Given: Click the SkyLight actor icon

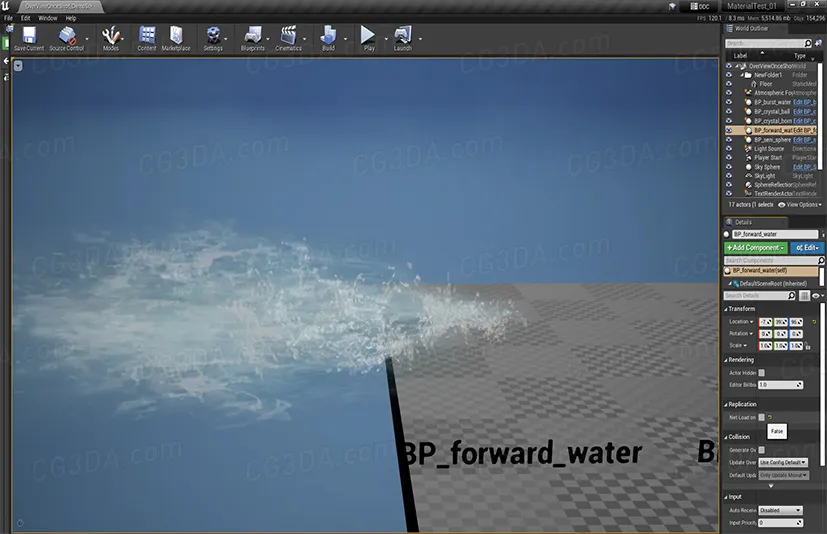Looking at the screenshot, I should point(748,176).
